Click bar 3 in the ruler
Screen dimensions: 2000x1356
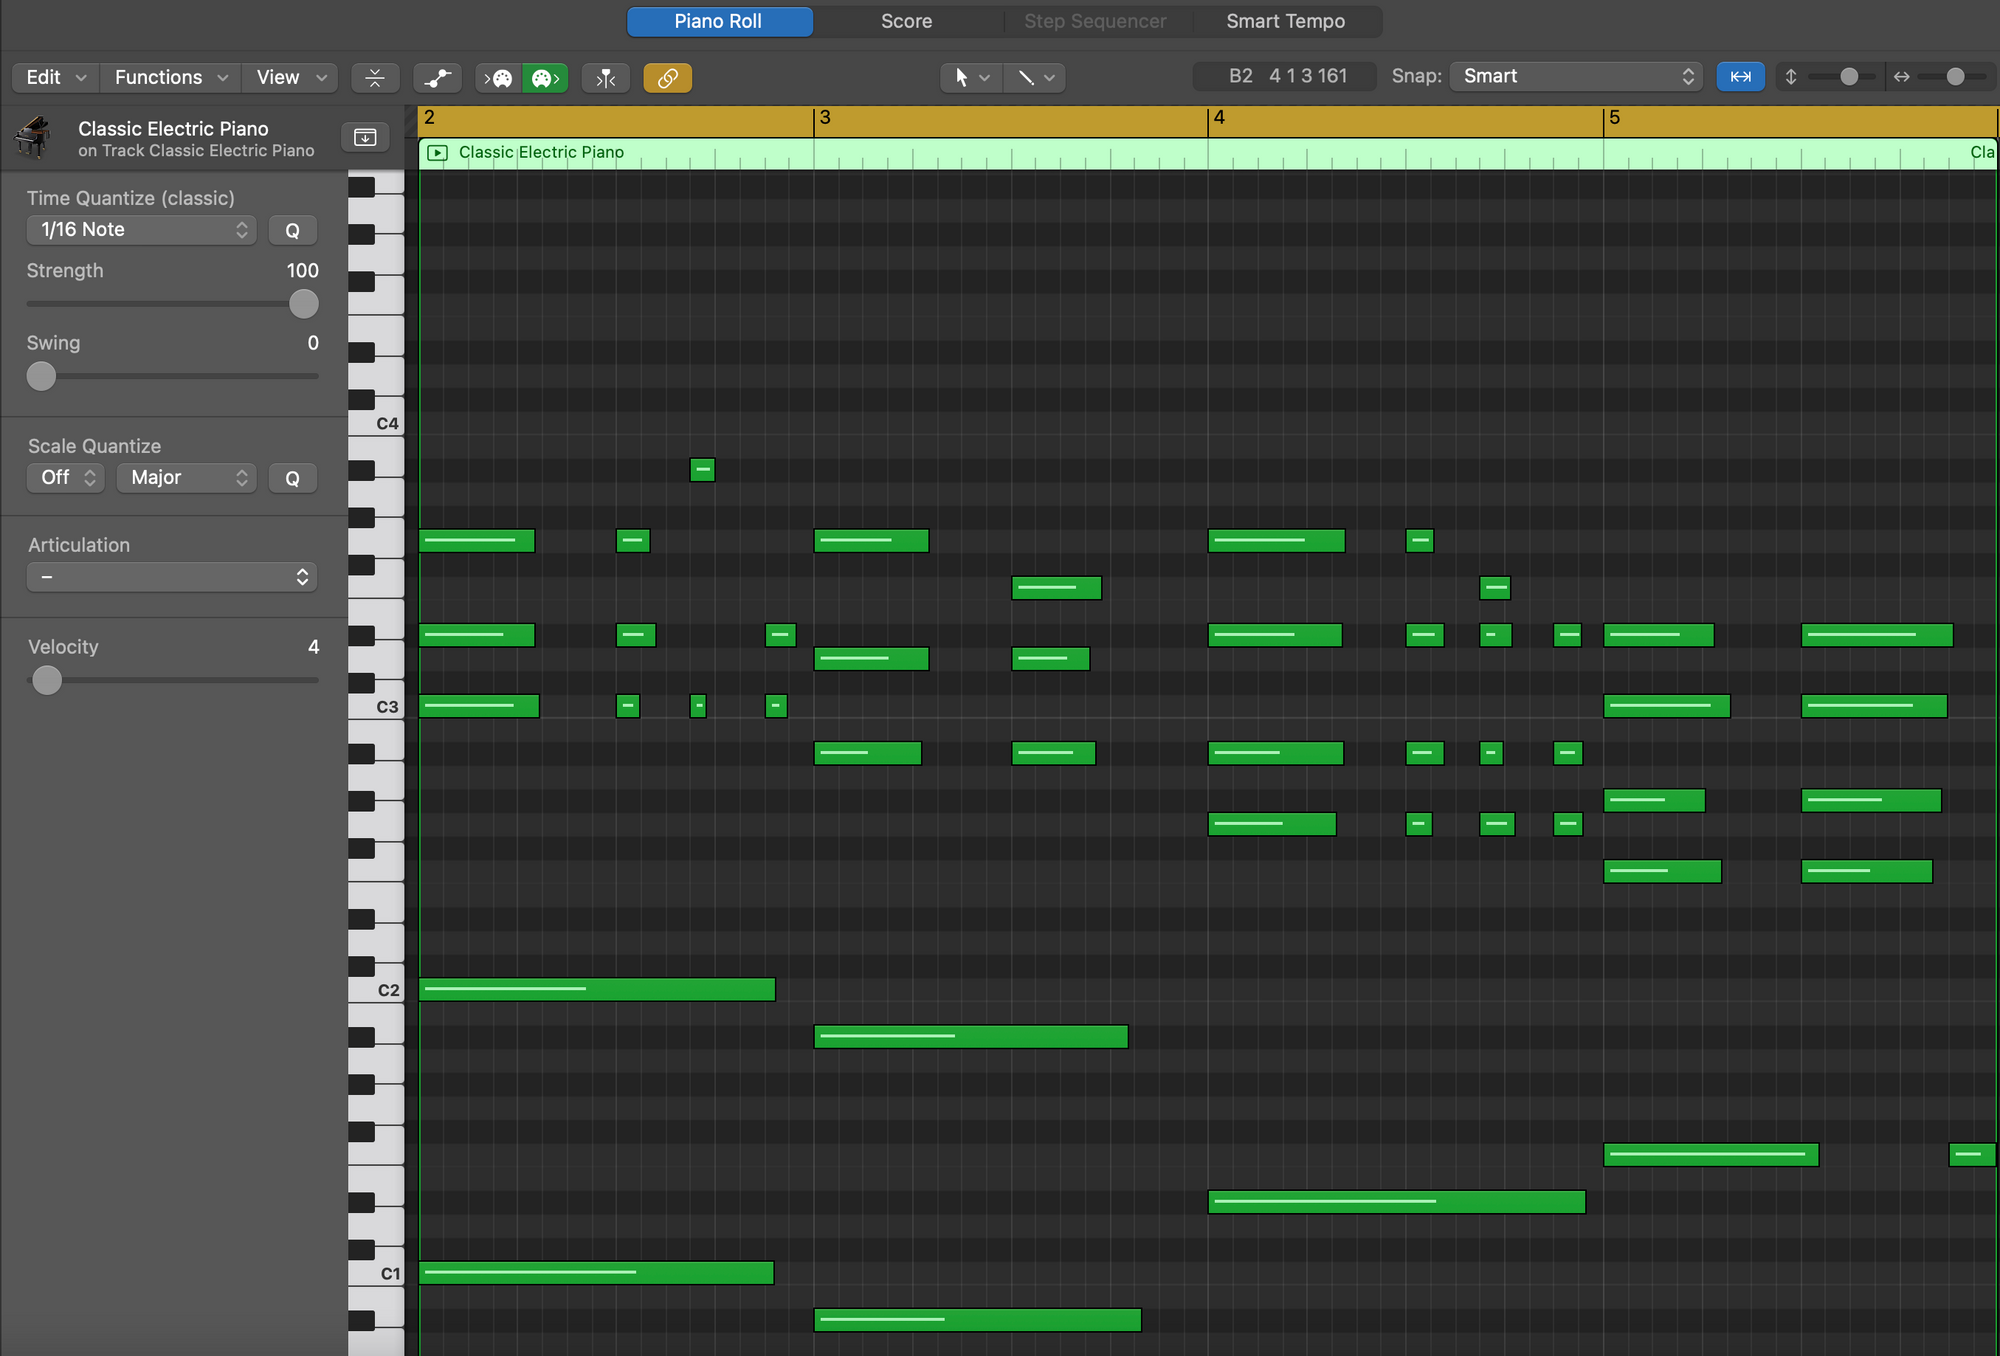click(x=825, y=118)
